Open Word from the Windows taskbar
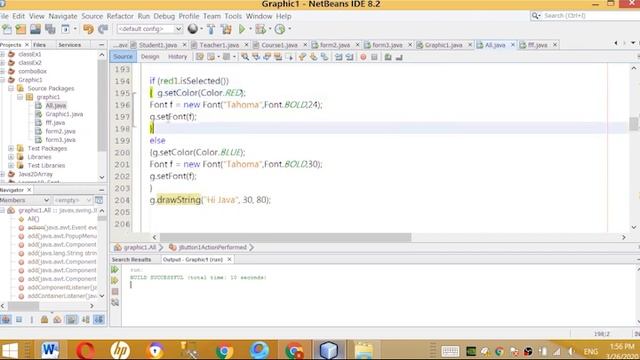640x360 pixels. click(x=50, y=350)
